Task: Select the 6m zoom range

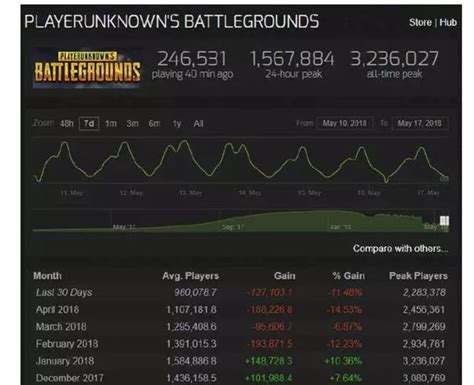Action: click(x=154, y=124)
